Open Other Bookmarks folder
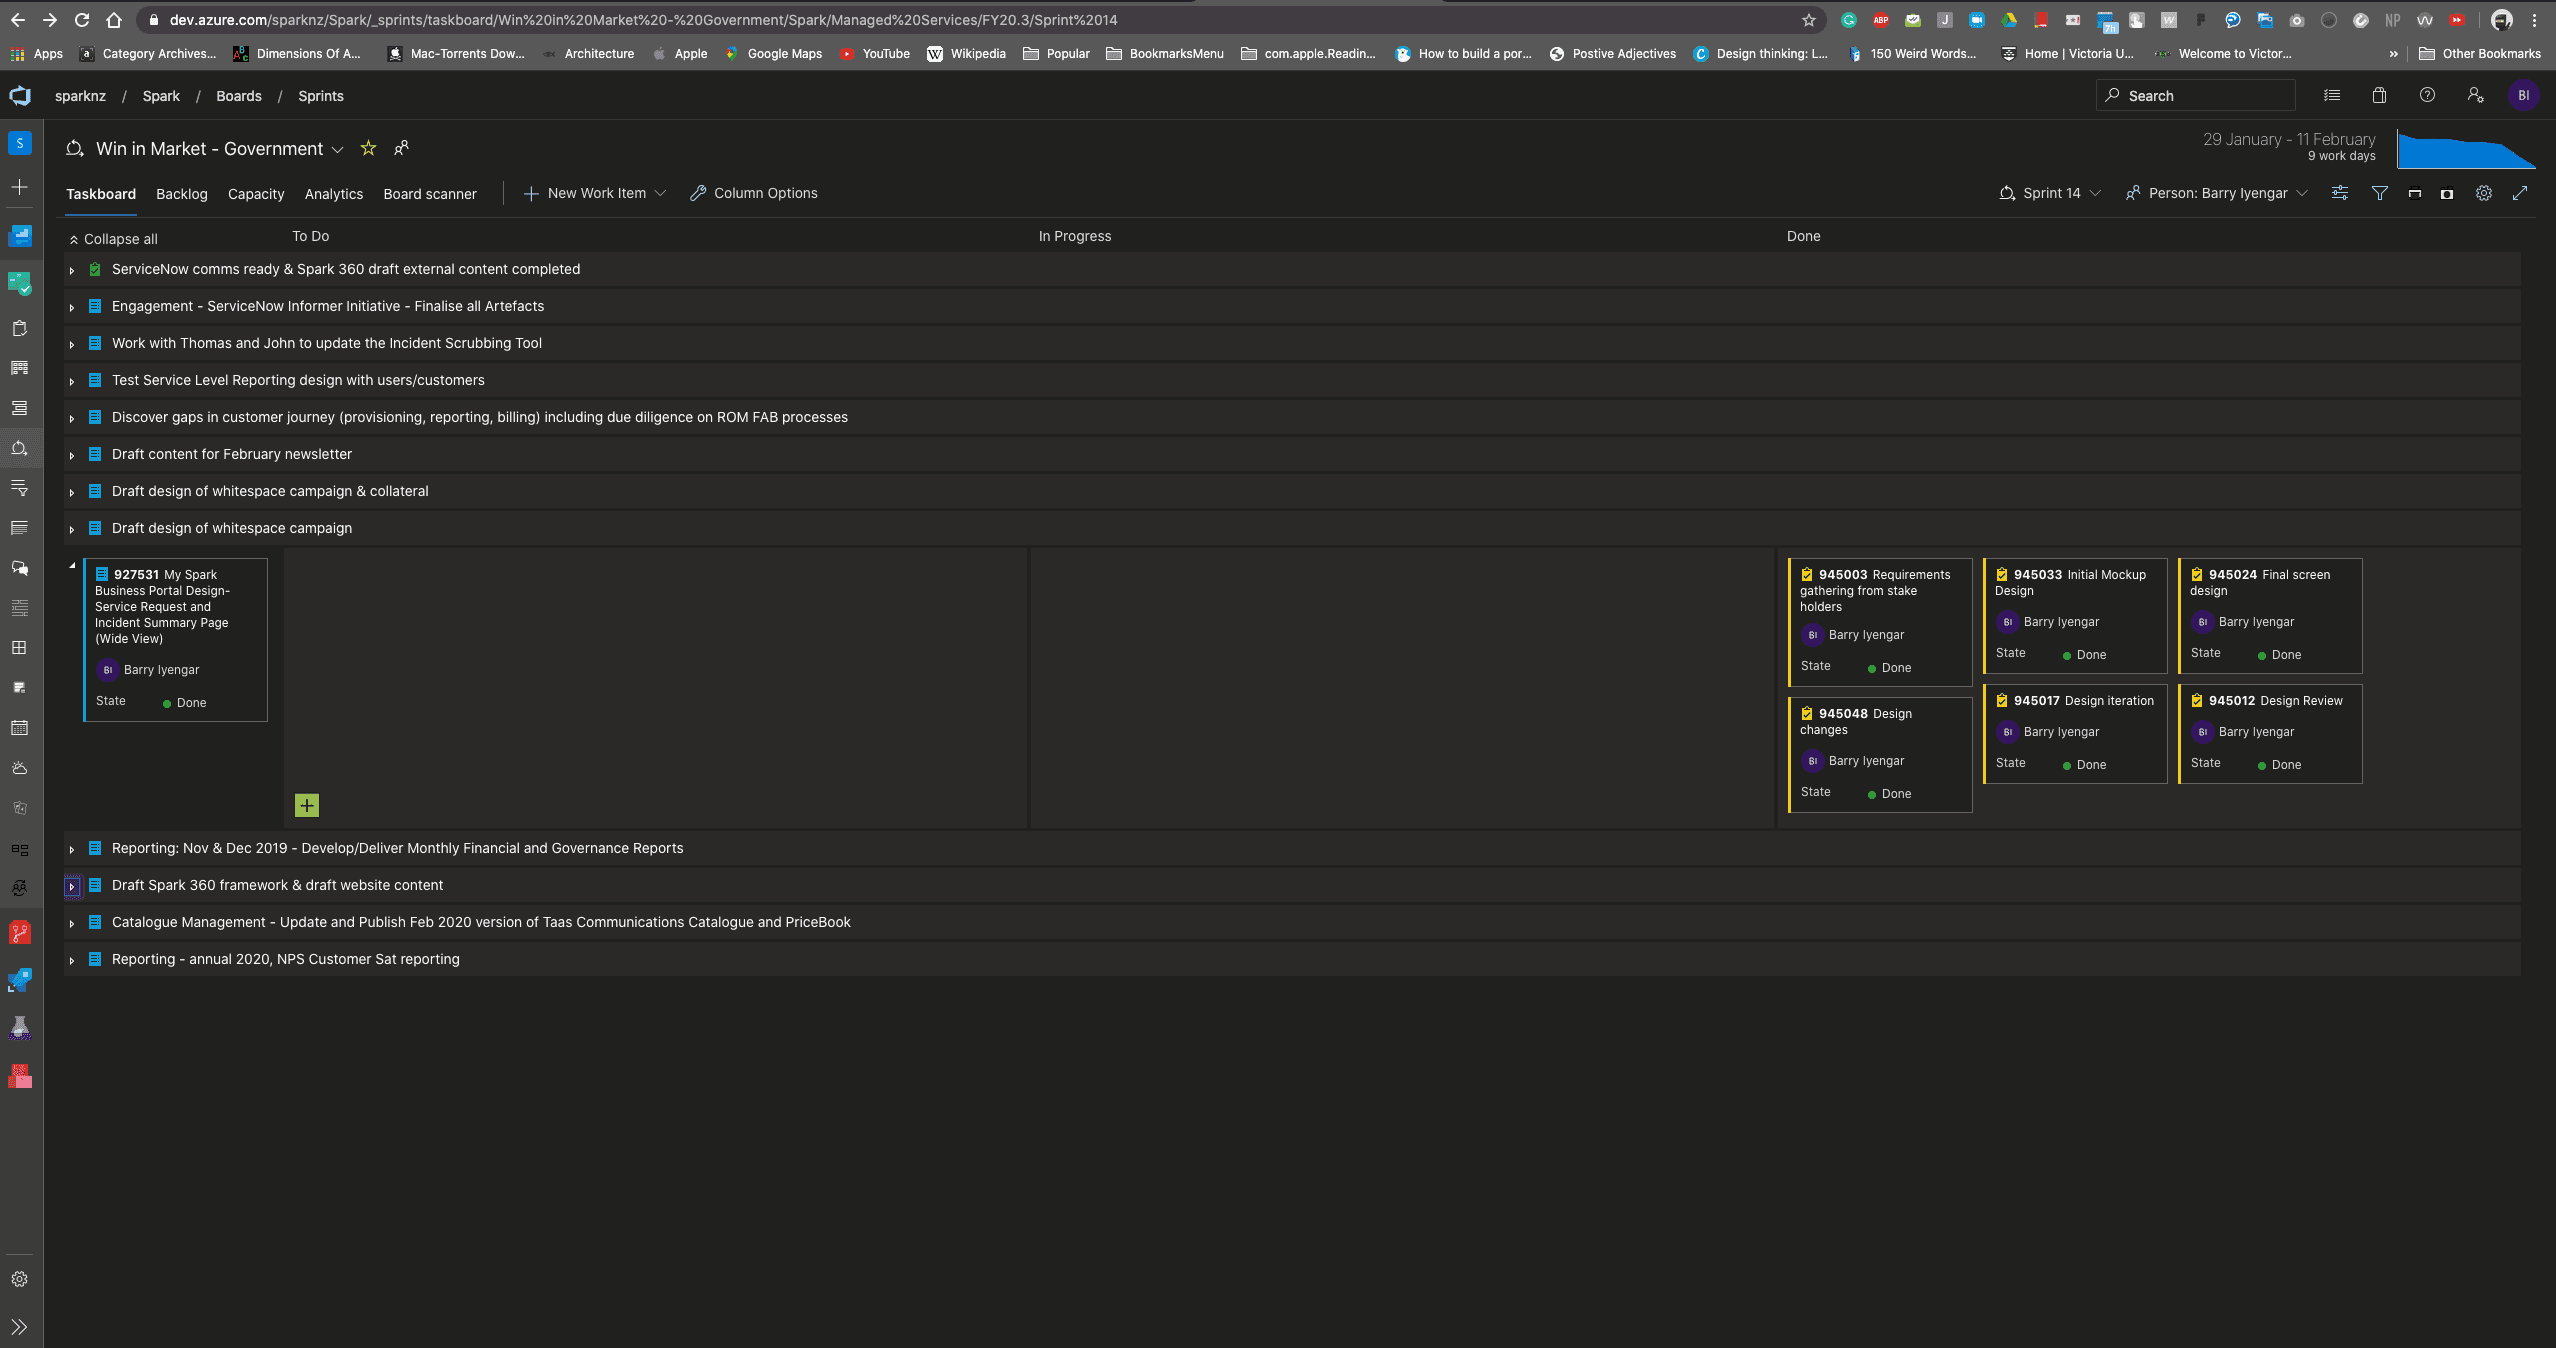Image resolution: width=2556 pixels, height=1348 pixels. [x=2479, y=54]
